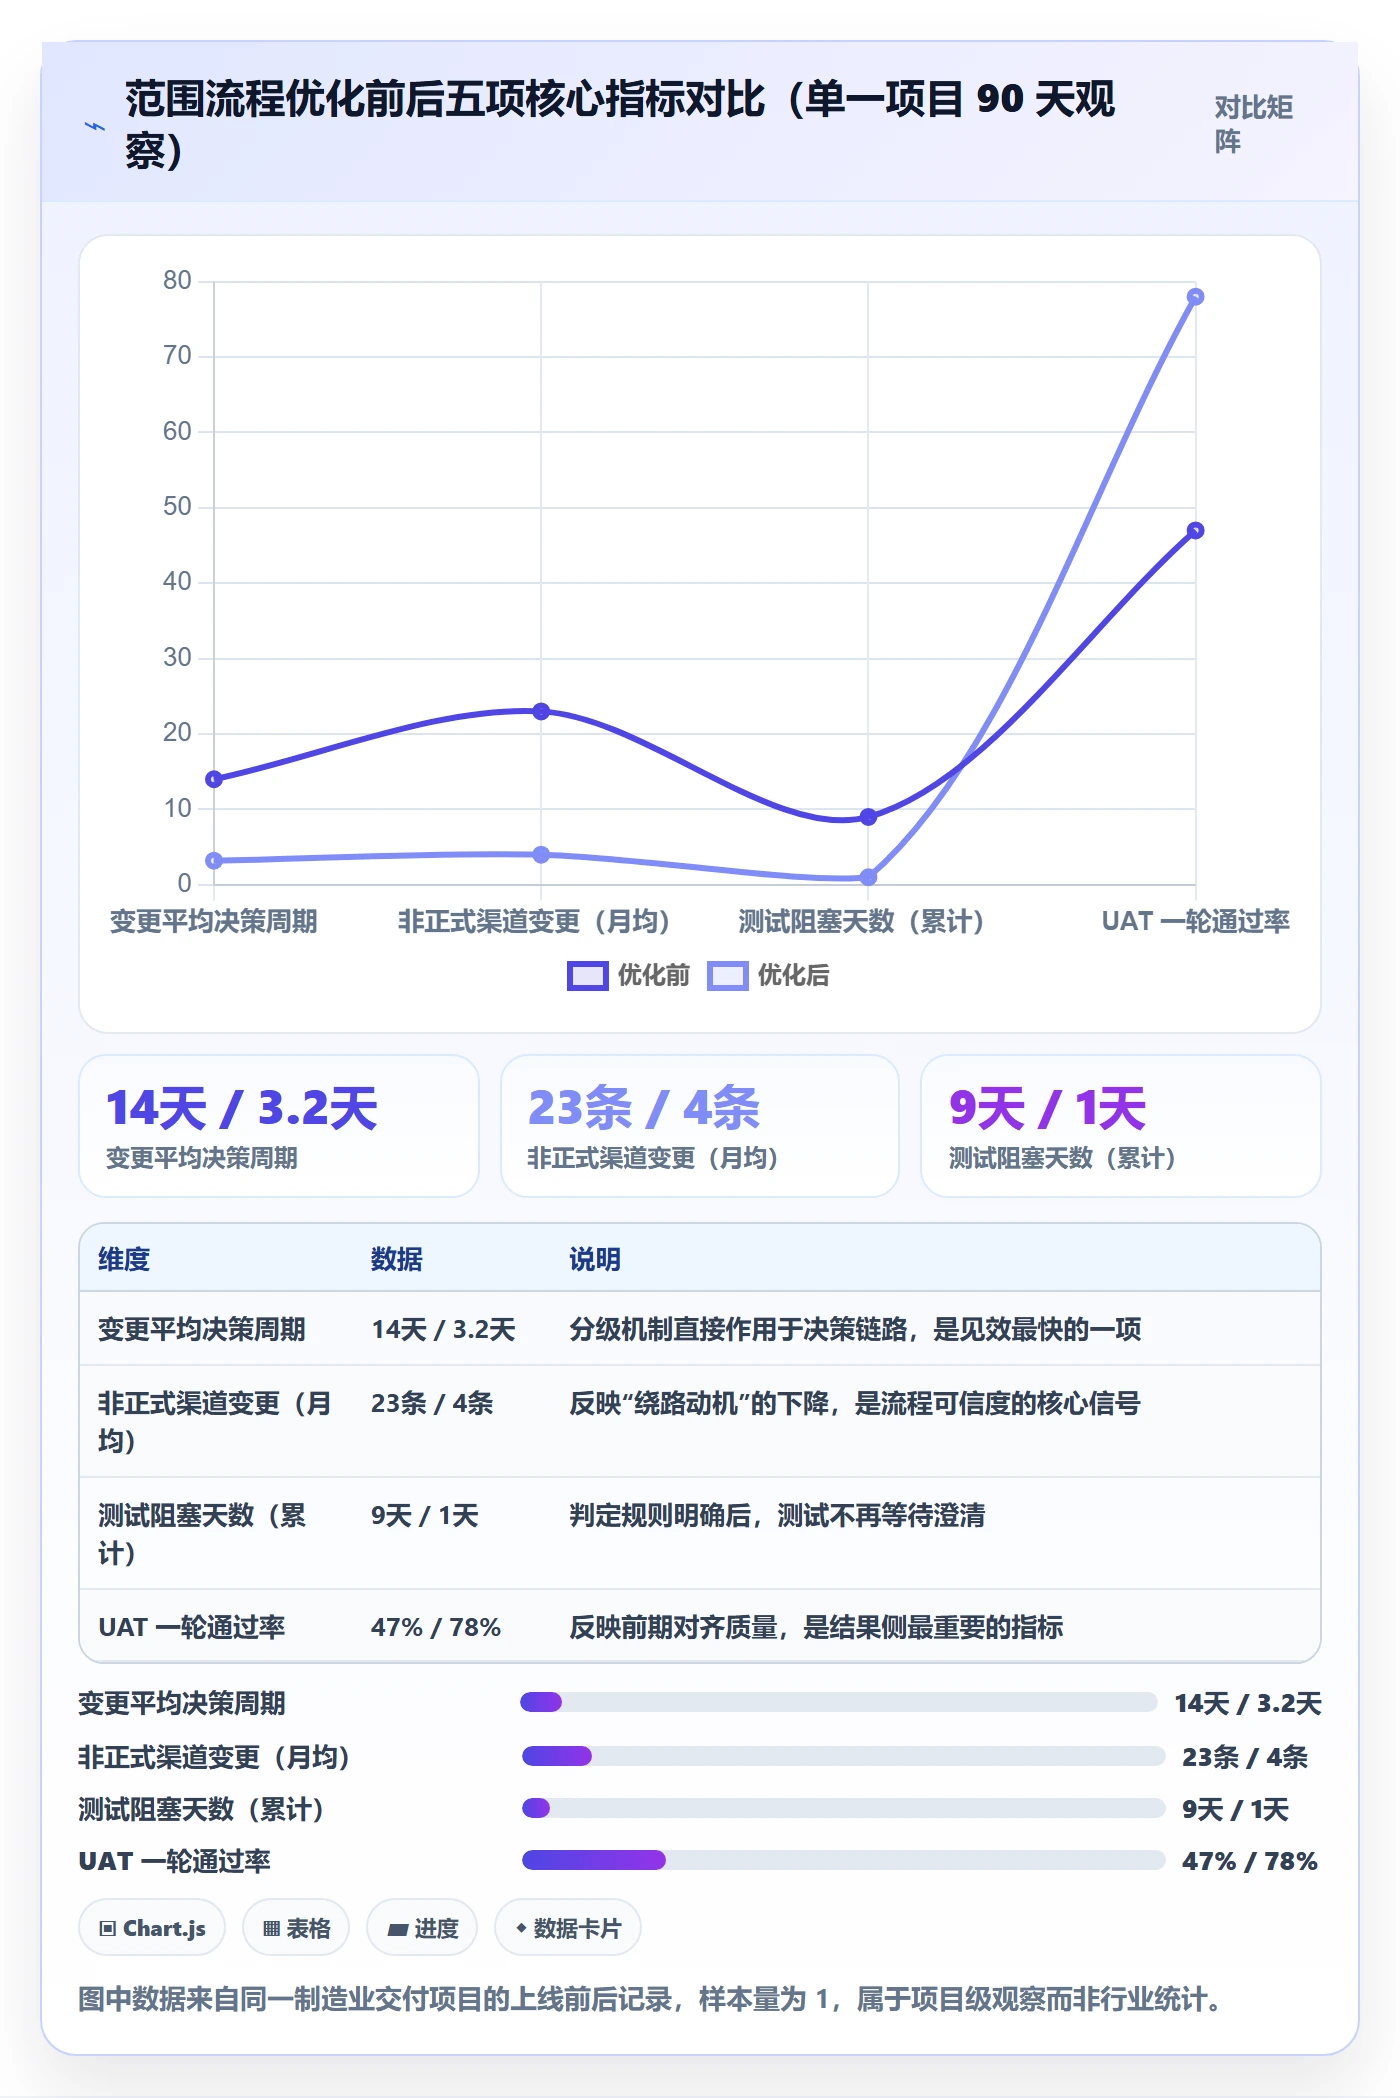The height and width of the screenshot is (2098, 1400).
Task: Click the footer note 图中数据来自同一制造业交付项目
Action: pos(651,1999)
